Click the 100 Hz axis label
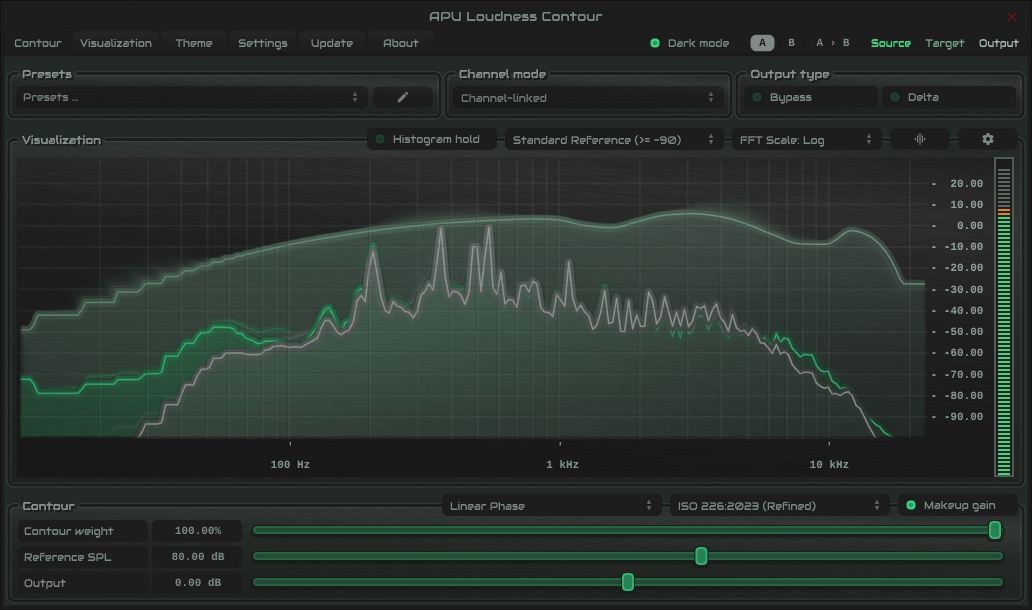Viewport: 1032px width, 610px height. (x=290, y=465)
